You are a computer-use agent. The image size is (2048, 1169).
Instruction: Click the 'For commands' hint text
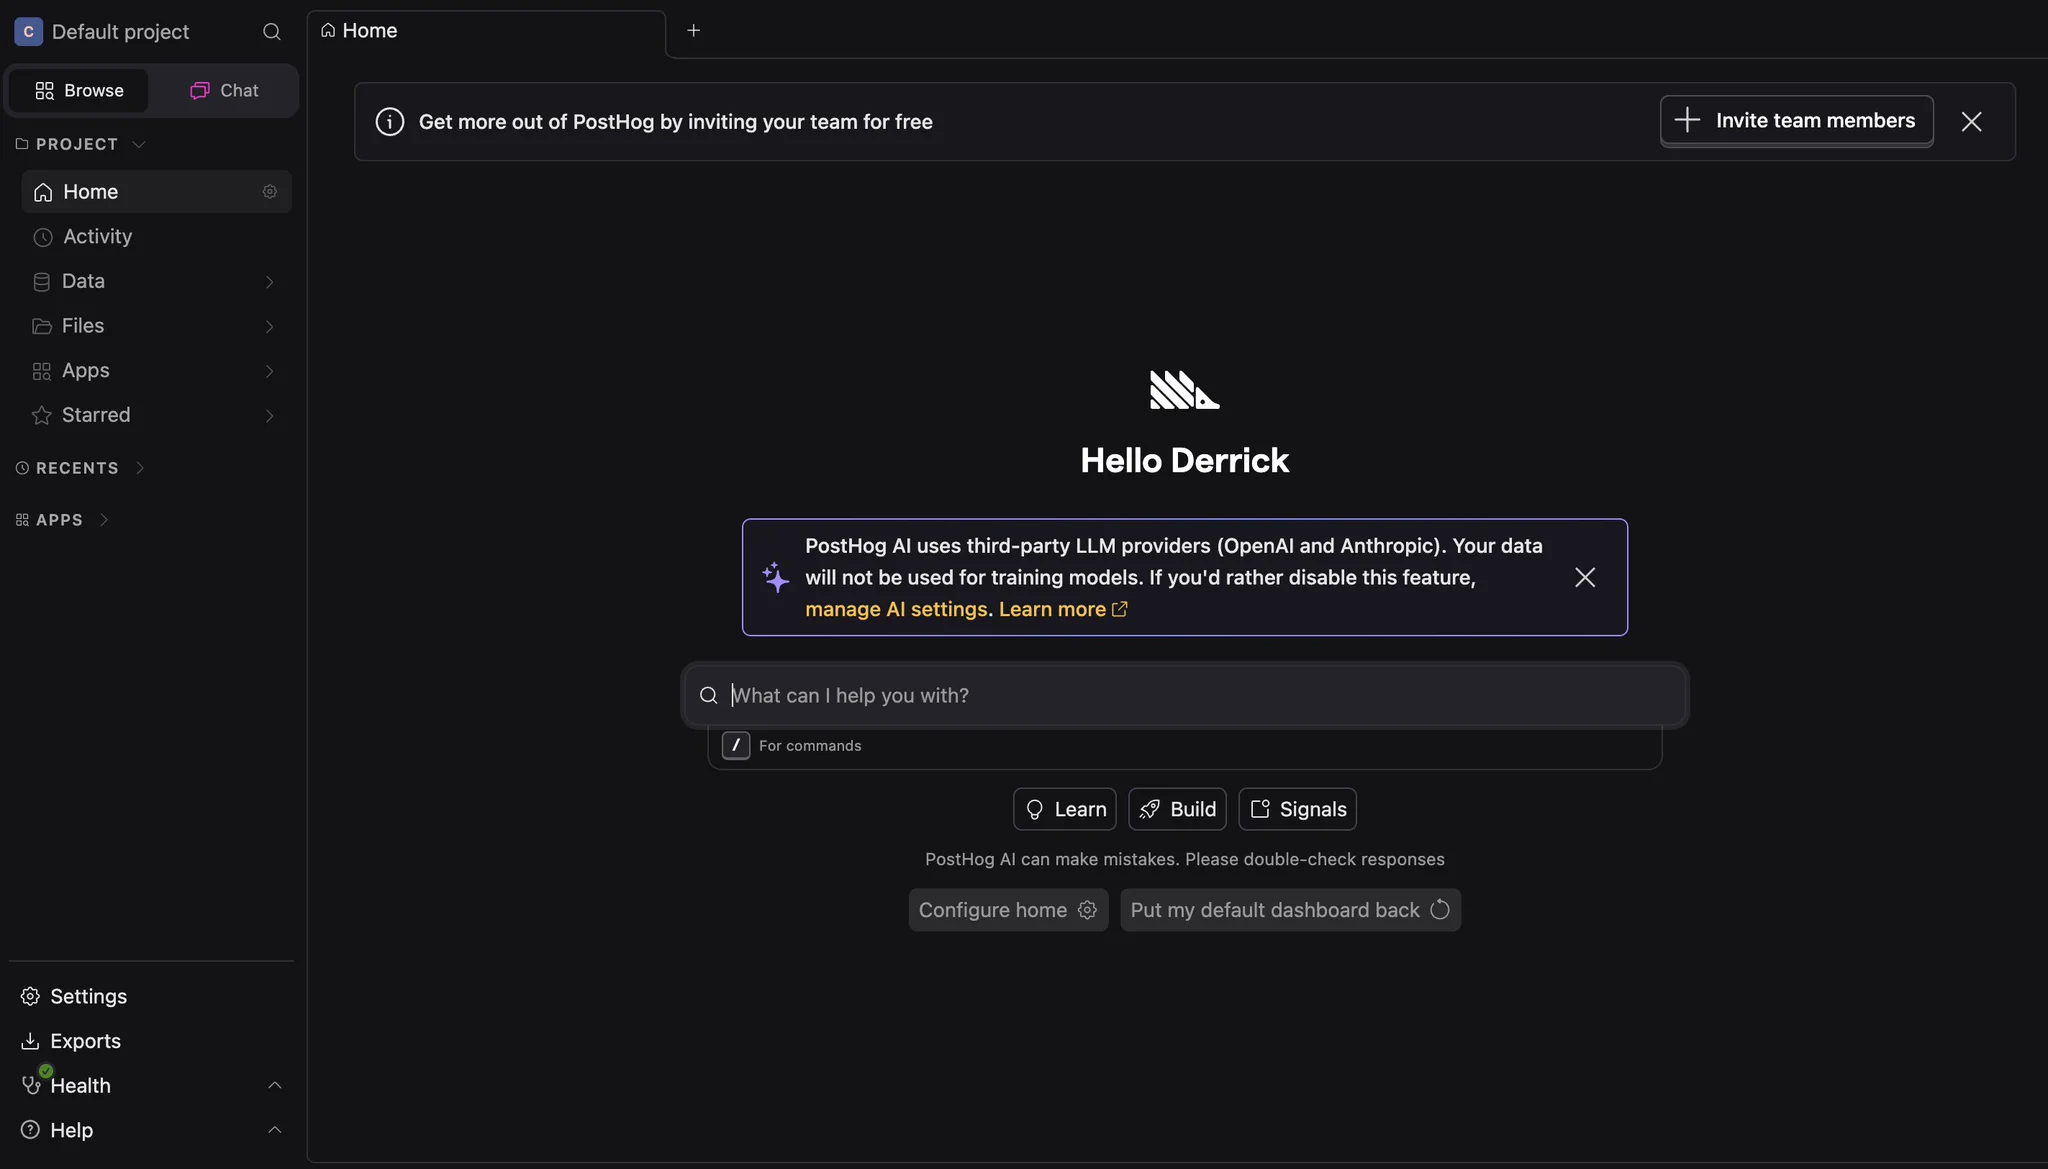click(x=810, y=746)
